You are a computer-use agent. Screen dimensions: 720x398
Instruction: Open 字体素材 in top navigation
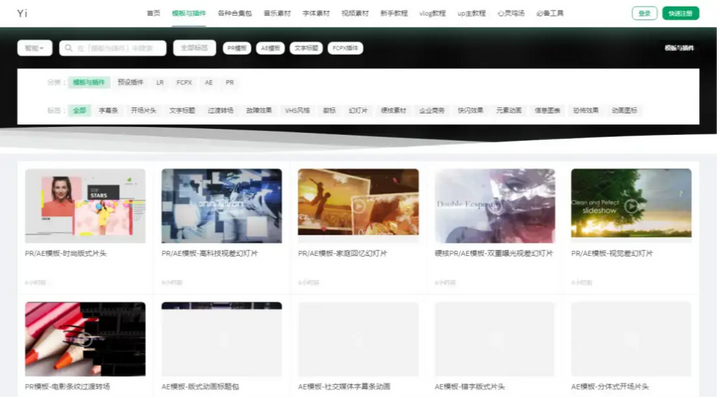(x=316, y=13)
